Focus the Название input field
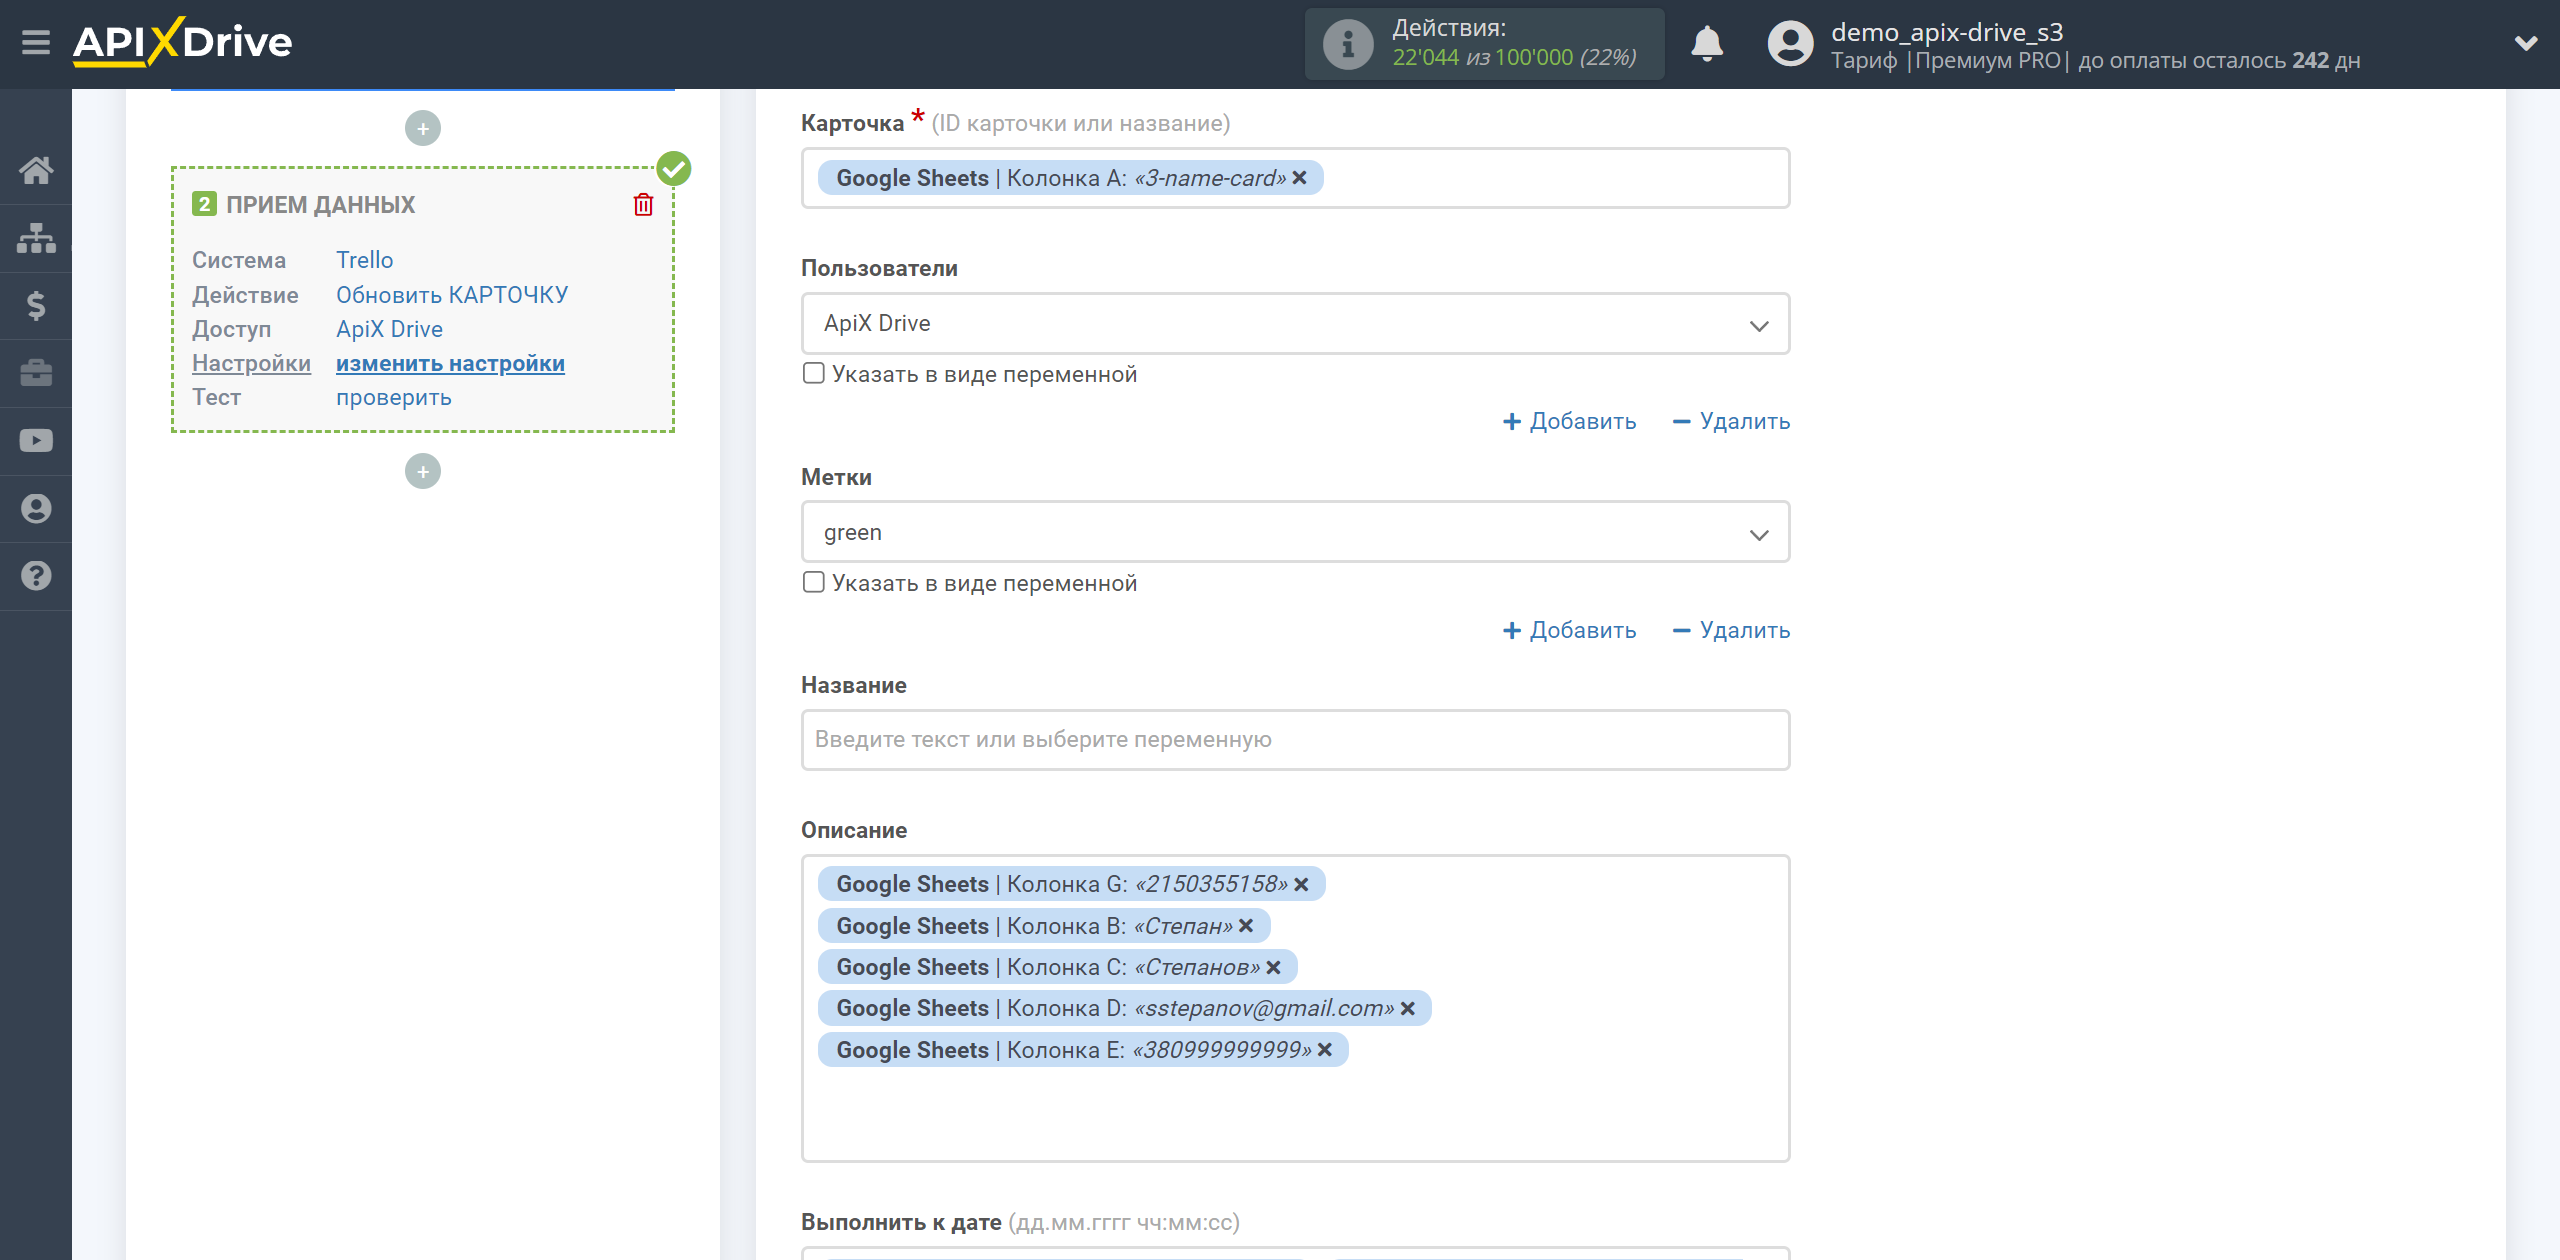The width and height of the screenshot is (2560, 1260). tap(1295, 740)
